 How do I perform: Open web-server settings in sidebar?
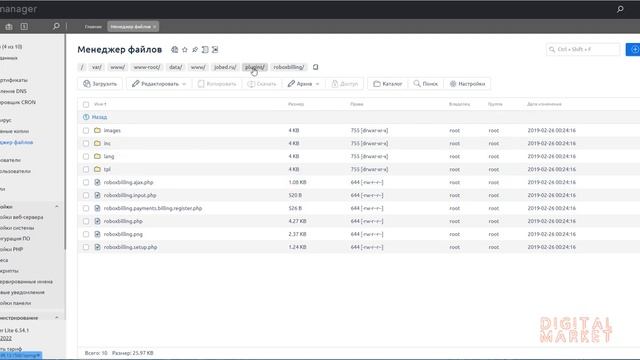[x=21, y=217]
